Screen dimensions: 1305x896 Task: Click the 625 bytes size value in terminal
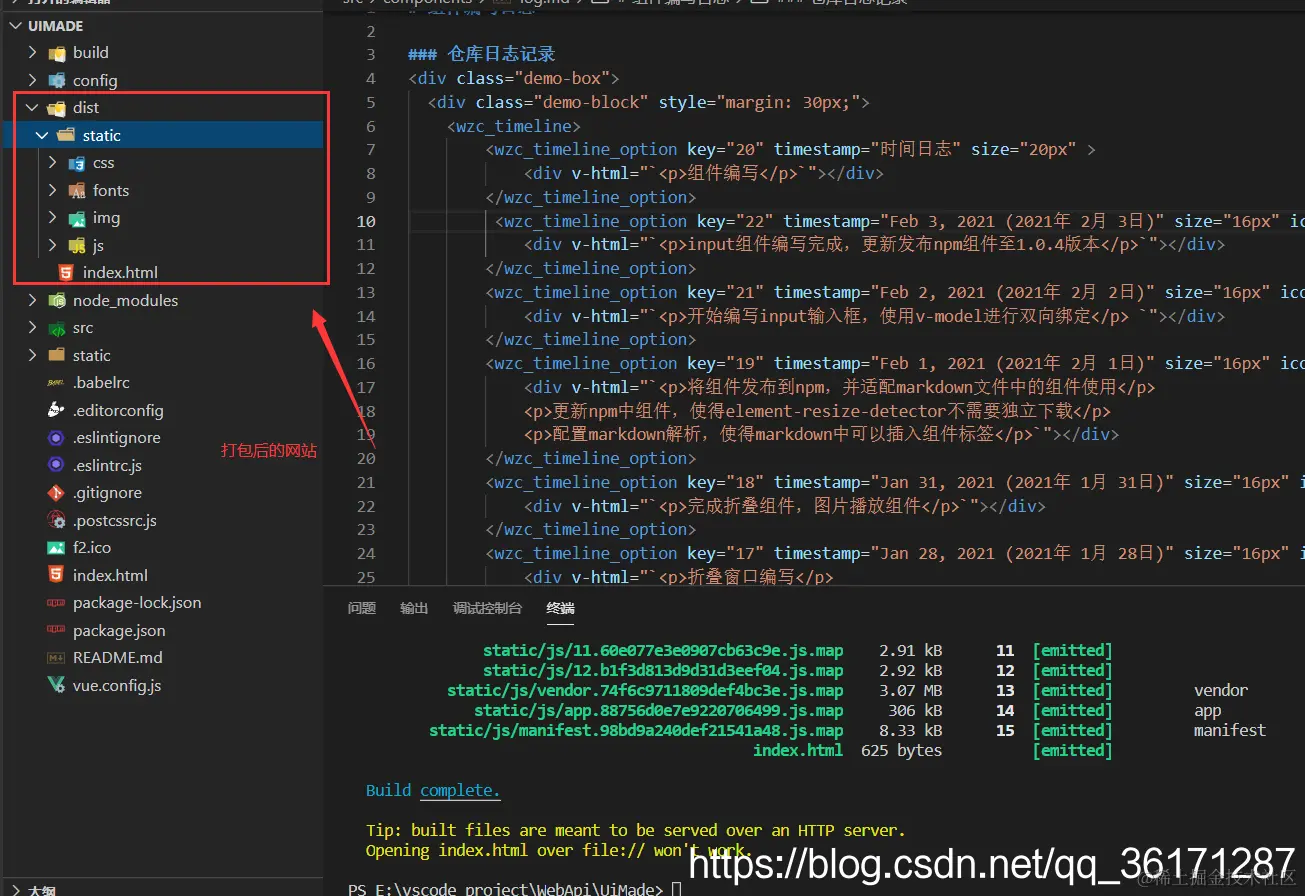pos(901,751)
